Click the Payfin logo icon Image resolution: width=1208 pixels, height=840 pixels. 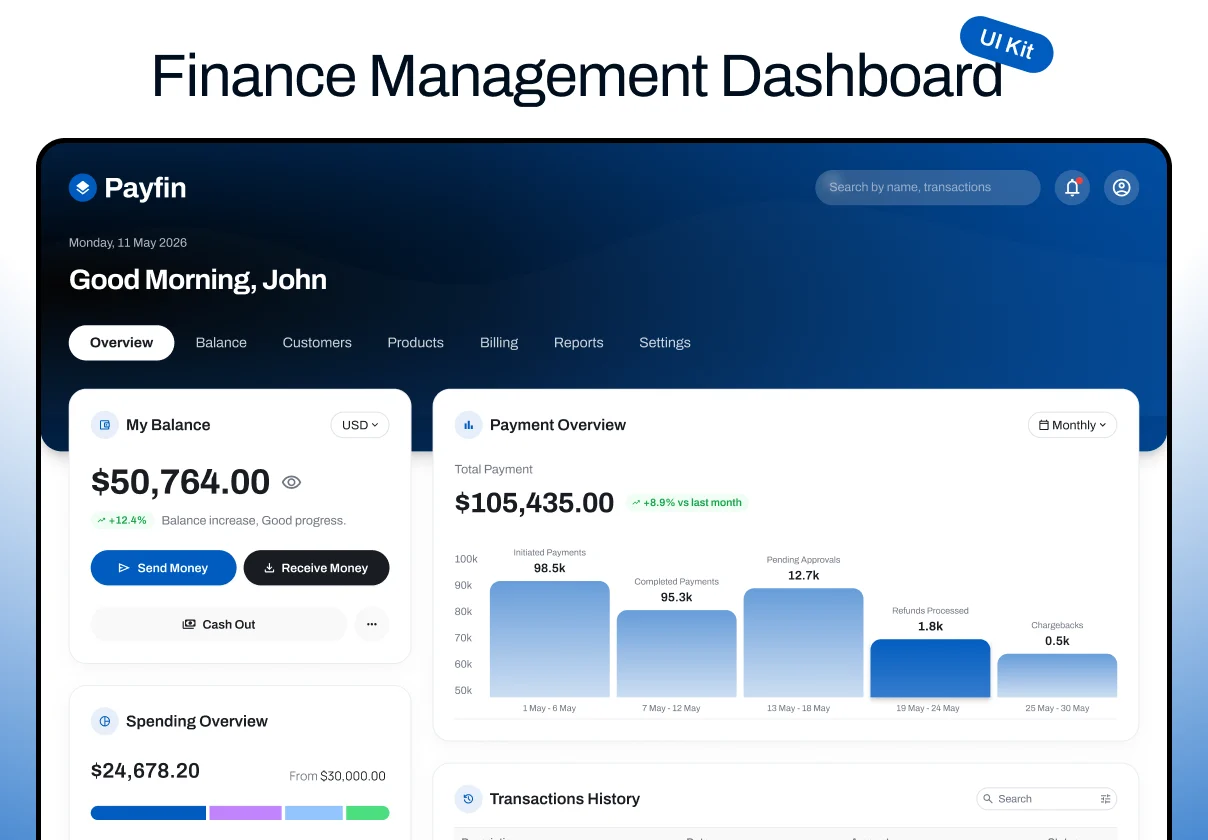click(x=82, y=187)
